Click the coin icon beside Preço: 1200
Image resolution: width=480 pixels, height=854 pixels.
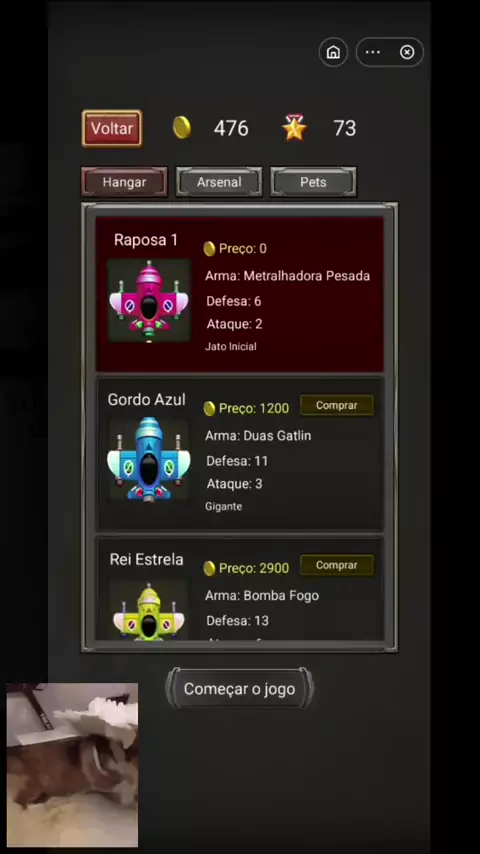click(x=209, y=408)
